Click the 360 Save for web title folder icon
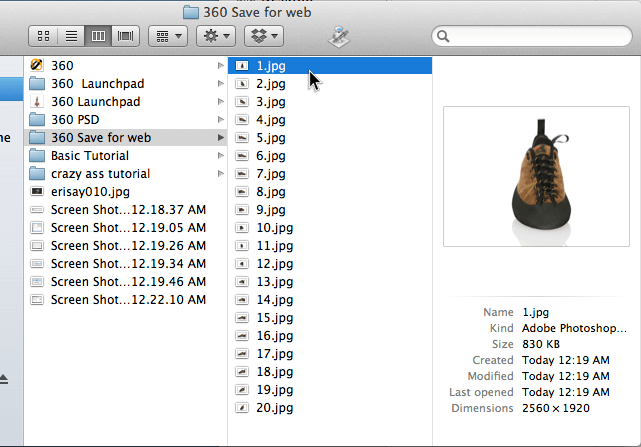The image size is (641, 447). tap(192, 11)
